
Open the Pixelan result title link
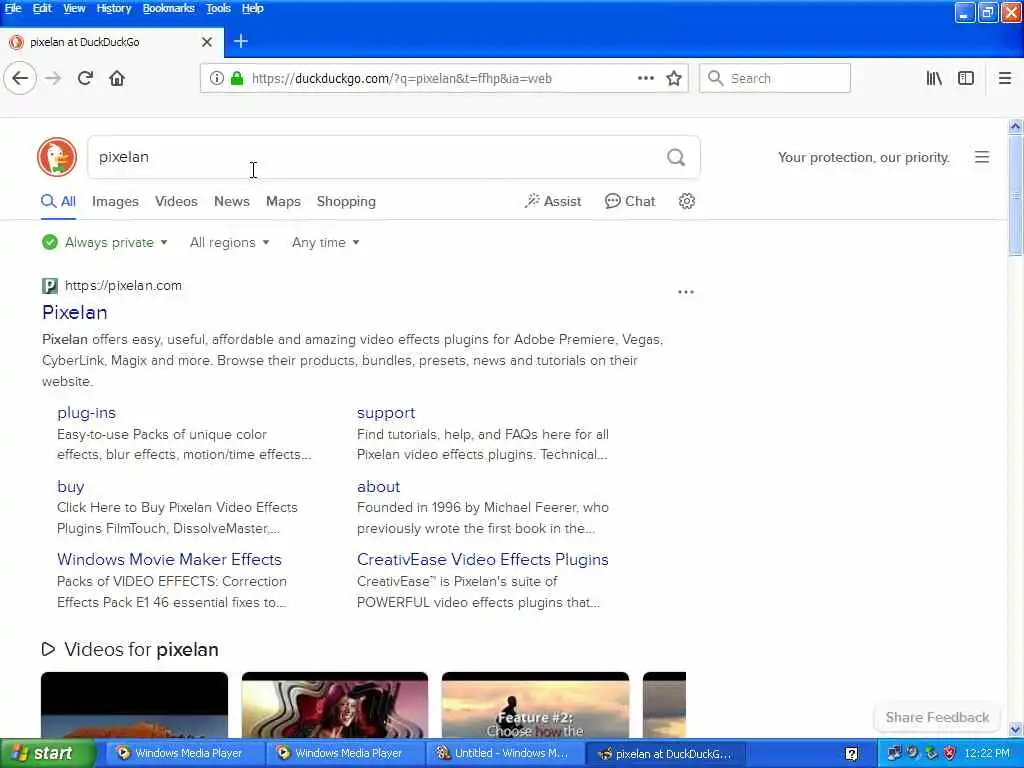[74, 312]
